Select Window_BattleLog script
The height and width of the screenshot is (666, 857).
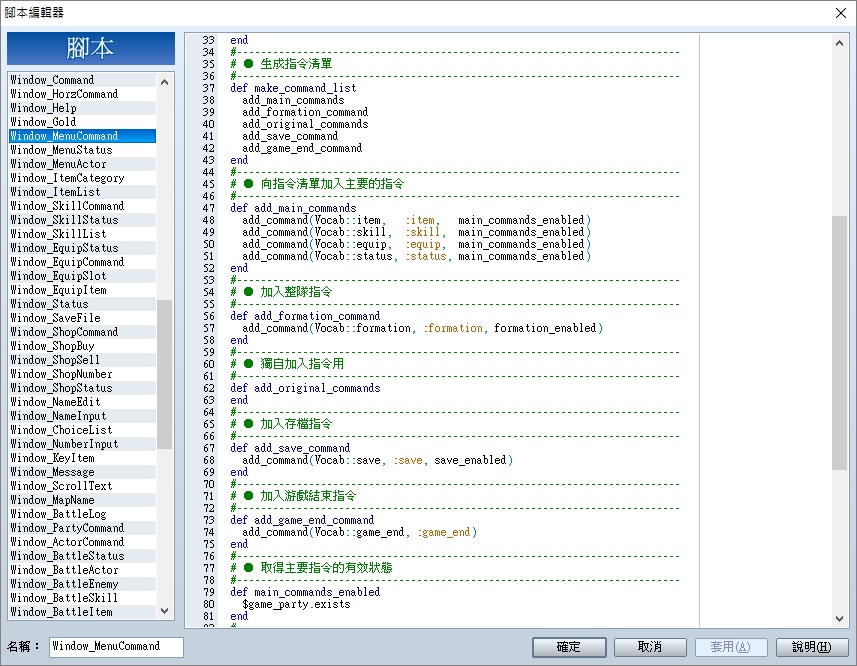(83, 514)
